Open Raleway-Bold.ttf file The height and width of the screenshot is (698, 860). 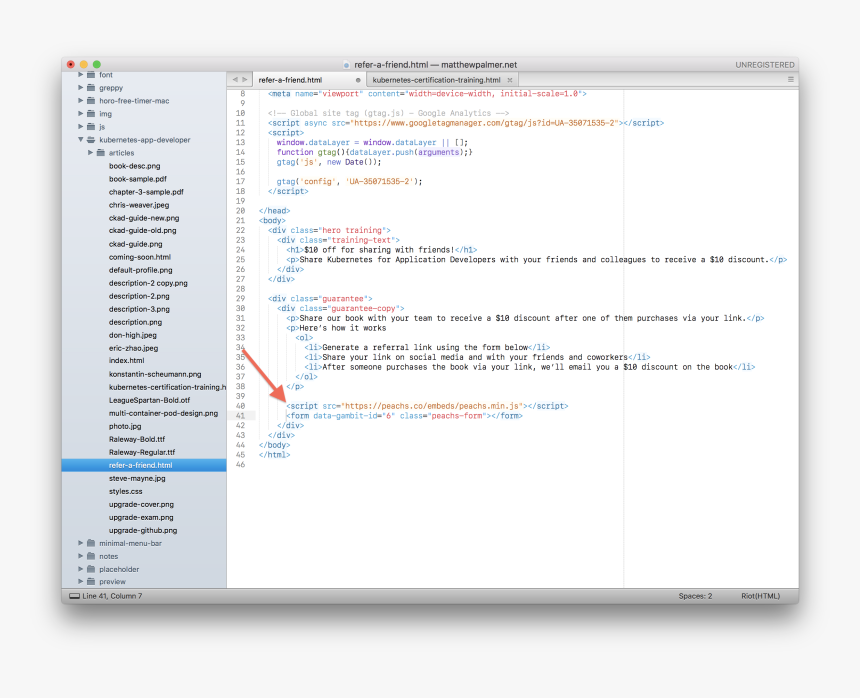(137, 439)
